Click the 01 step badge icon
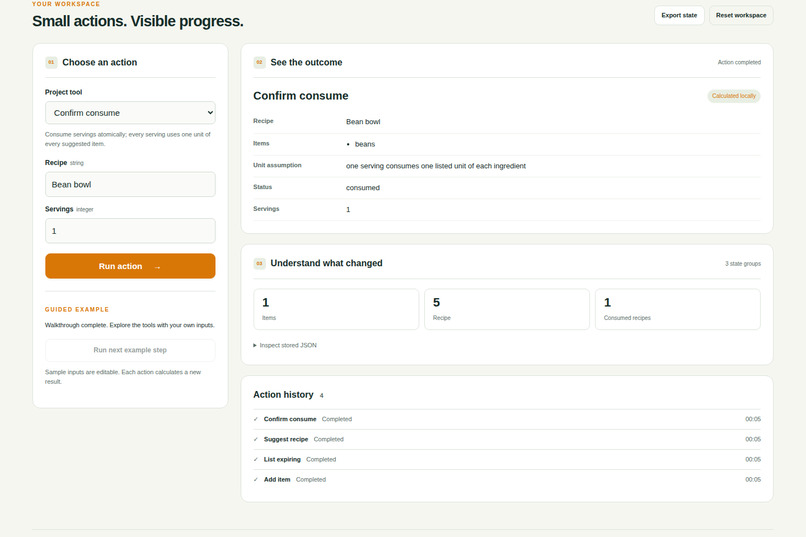Screen dimensions: 806x537 pos(51,62)
